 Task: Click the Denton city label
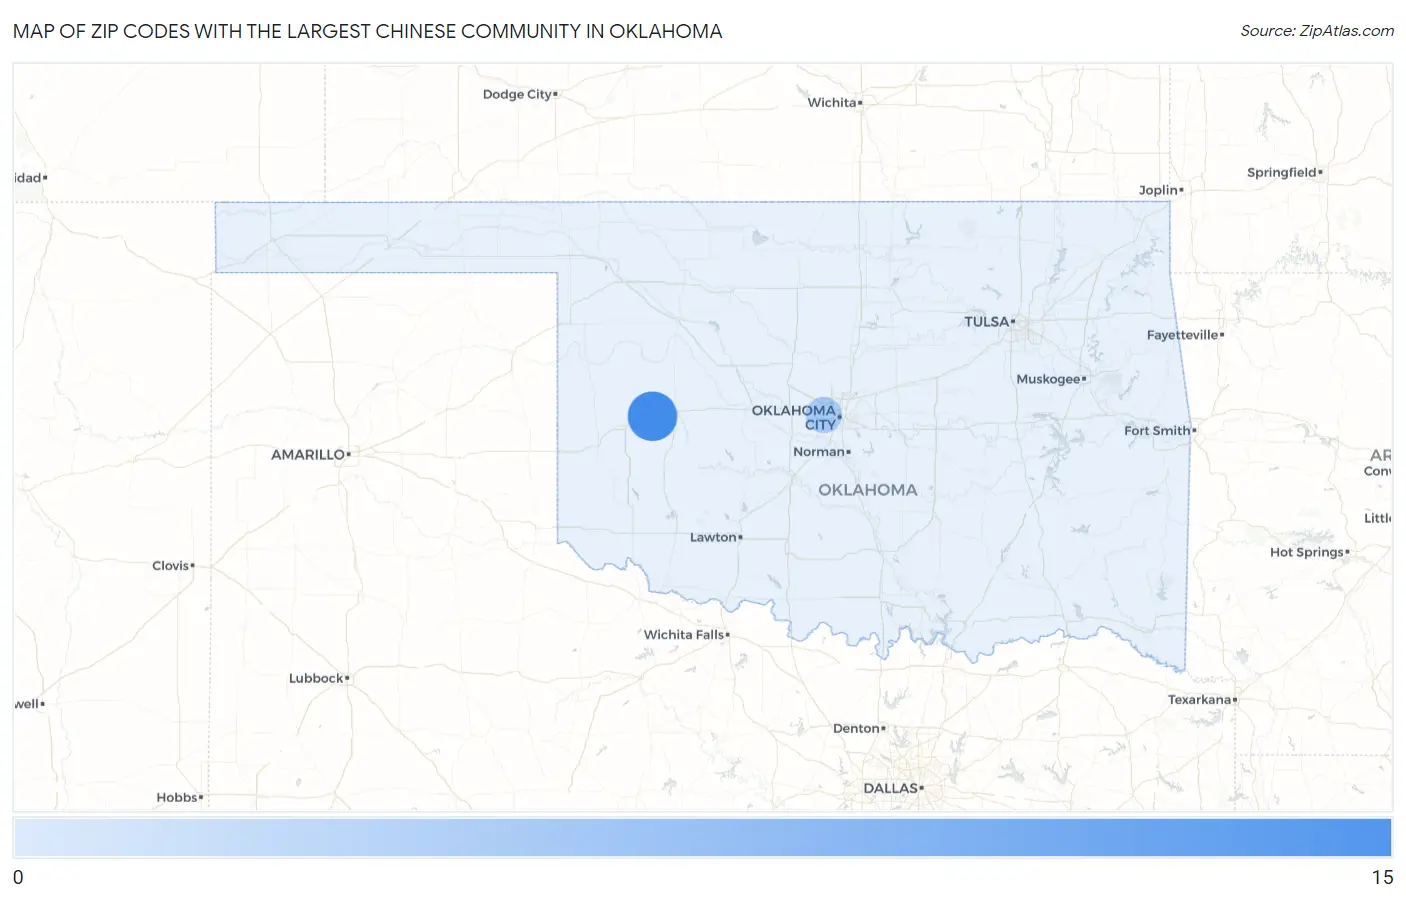[x=856, y=729]
